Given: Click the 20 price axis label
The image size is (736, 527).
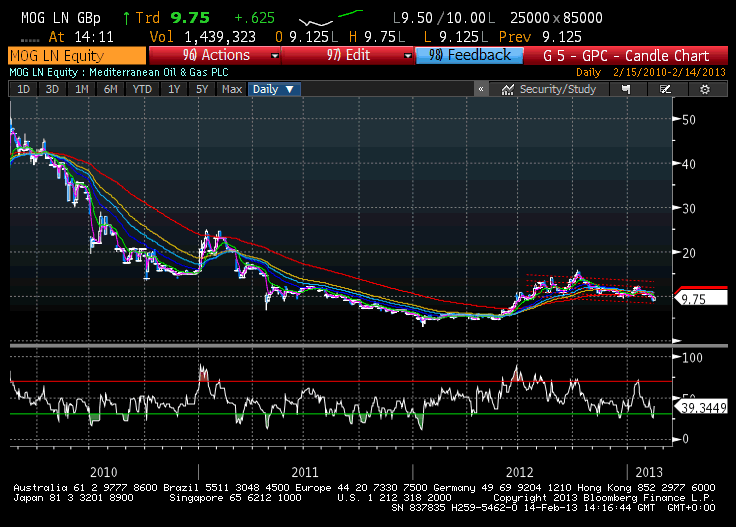Looking at the screenshot, I should tap(689, 253).
